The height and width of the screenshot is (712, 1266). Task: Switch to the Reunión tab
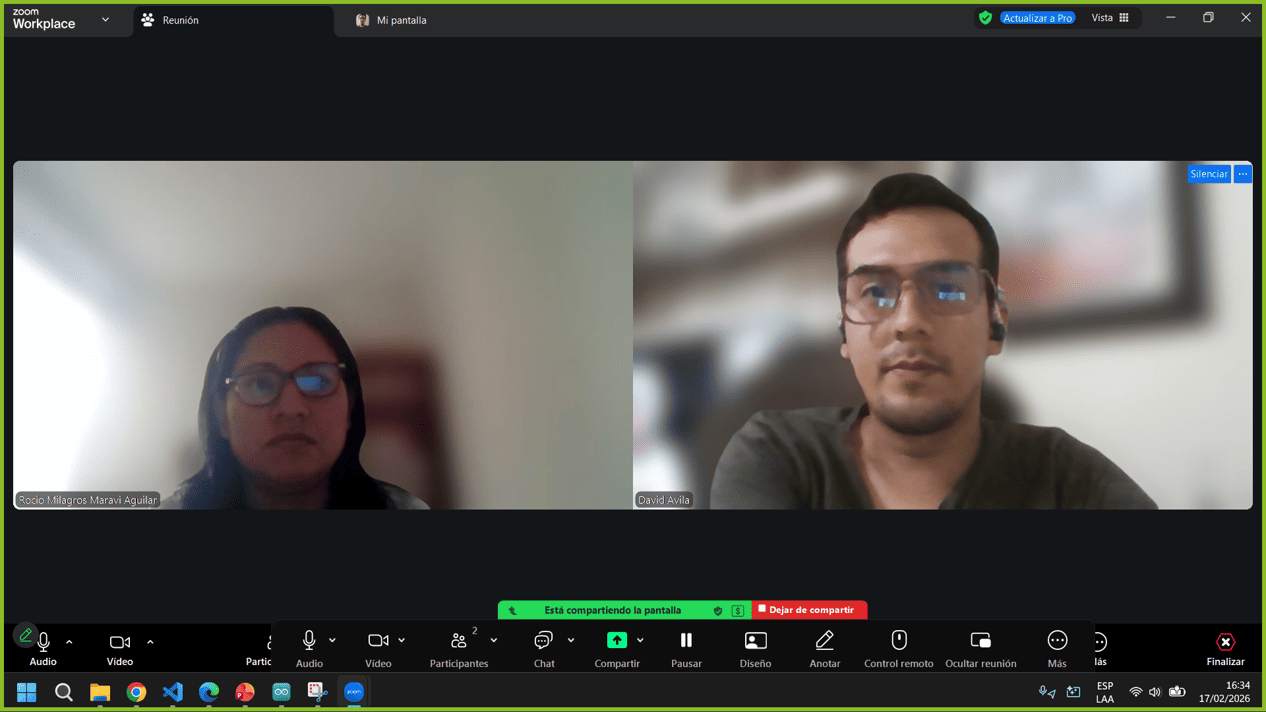point(232,20)
